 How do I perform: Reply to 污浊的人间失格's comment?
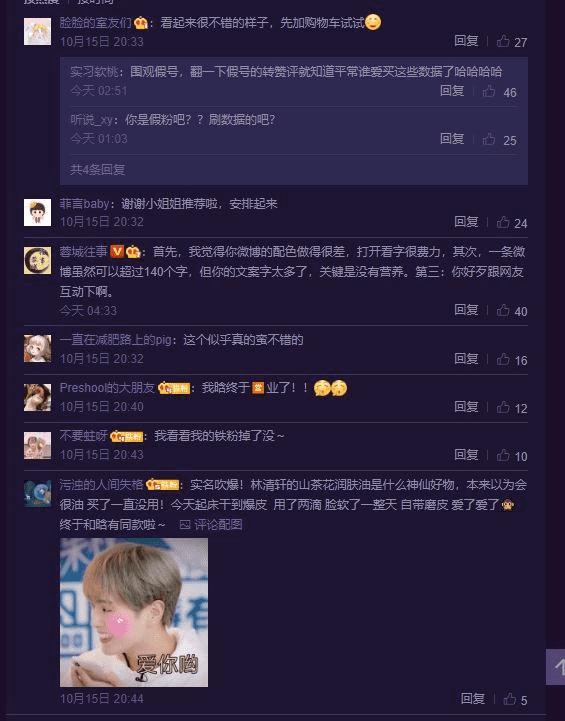pyautogui.click(x=473, y=698)
